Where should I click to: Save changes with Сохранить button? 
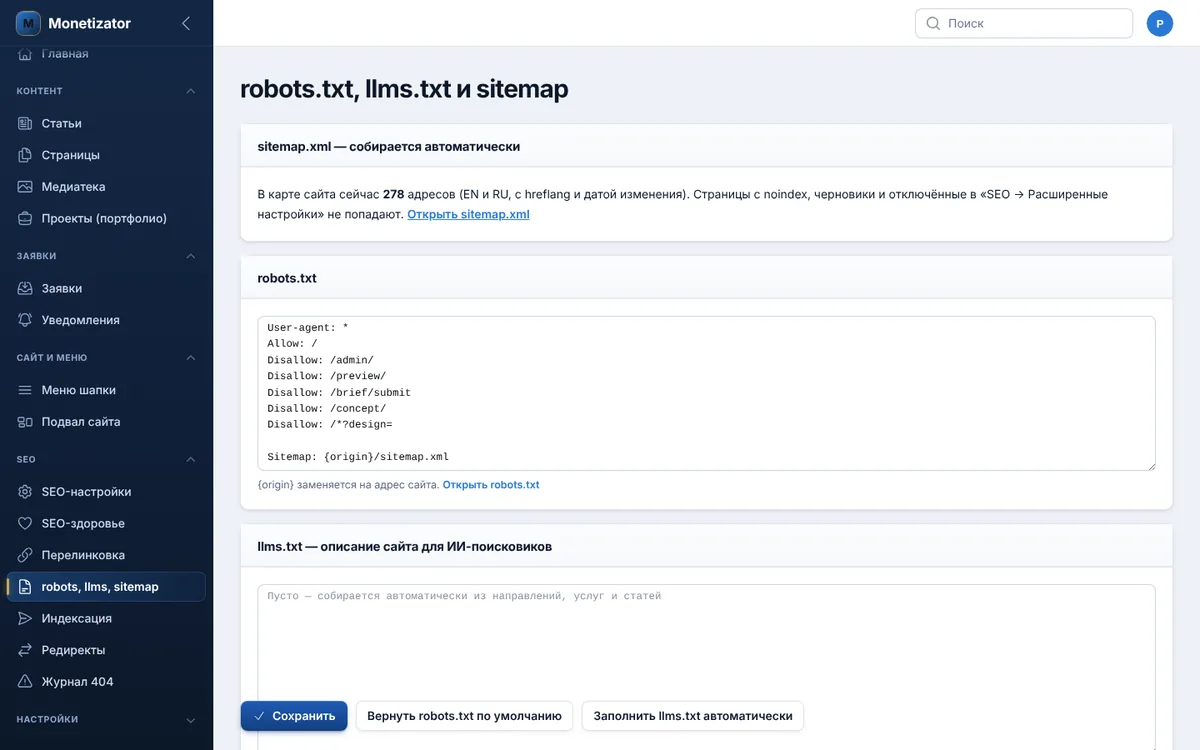coord(294,716)
